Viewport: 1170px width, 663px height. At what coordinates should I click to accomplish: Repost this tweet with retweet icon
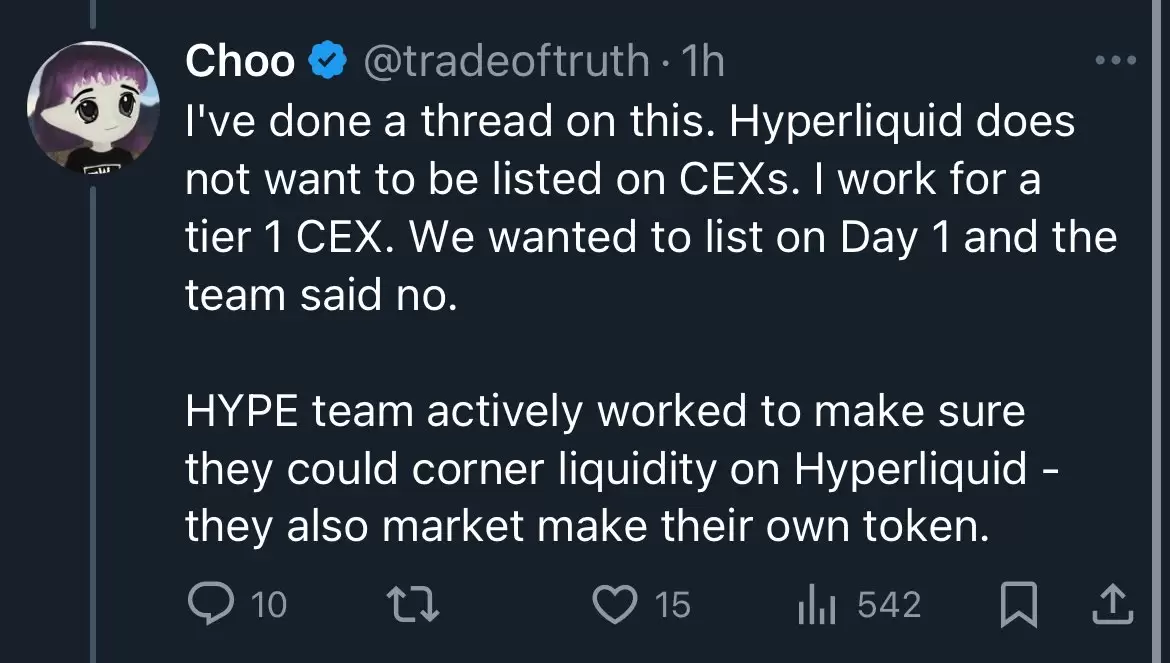click(x=413, y=604)
